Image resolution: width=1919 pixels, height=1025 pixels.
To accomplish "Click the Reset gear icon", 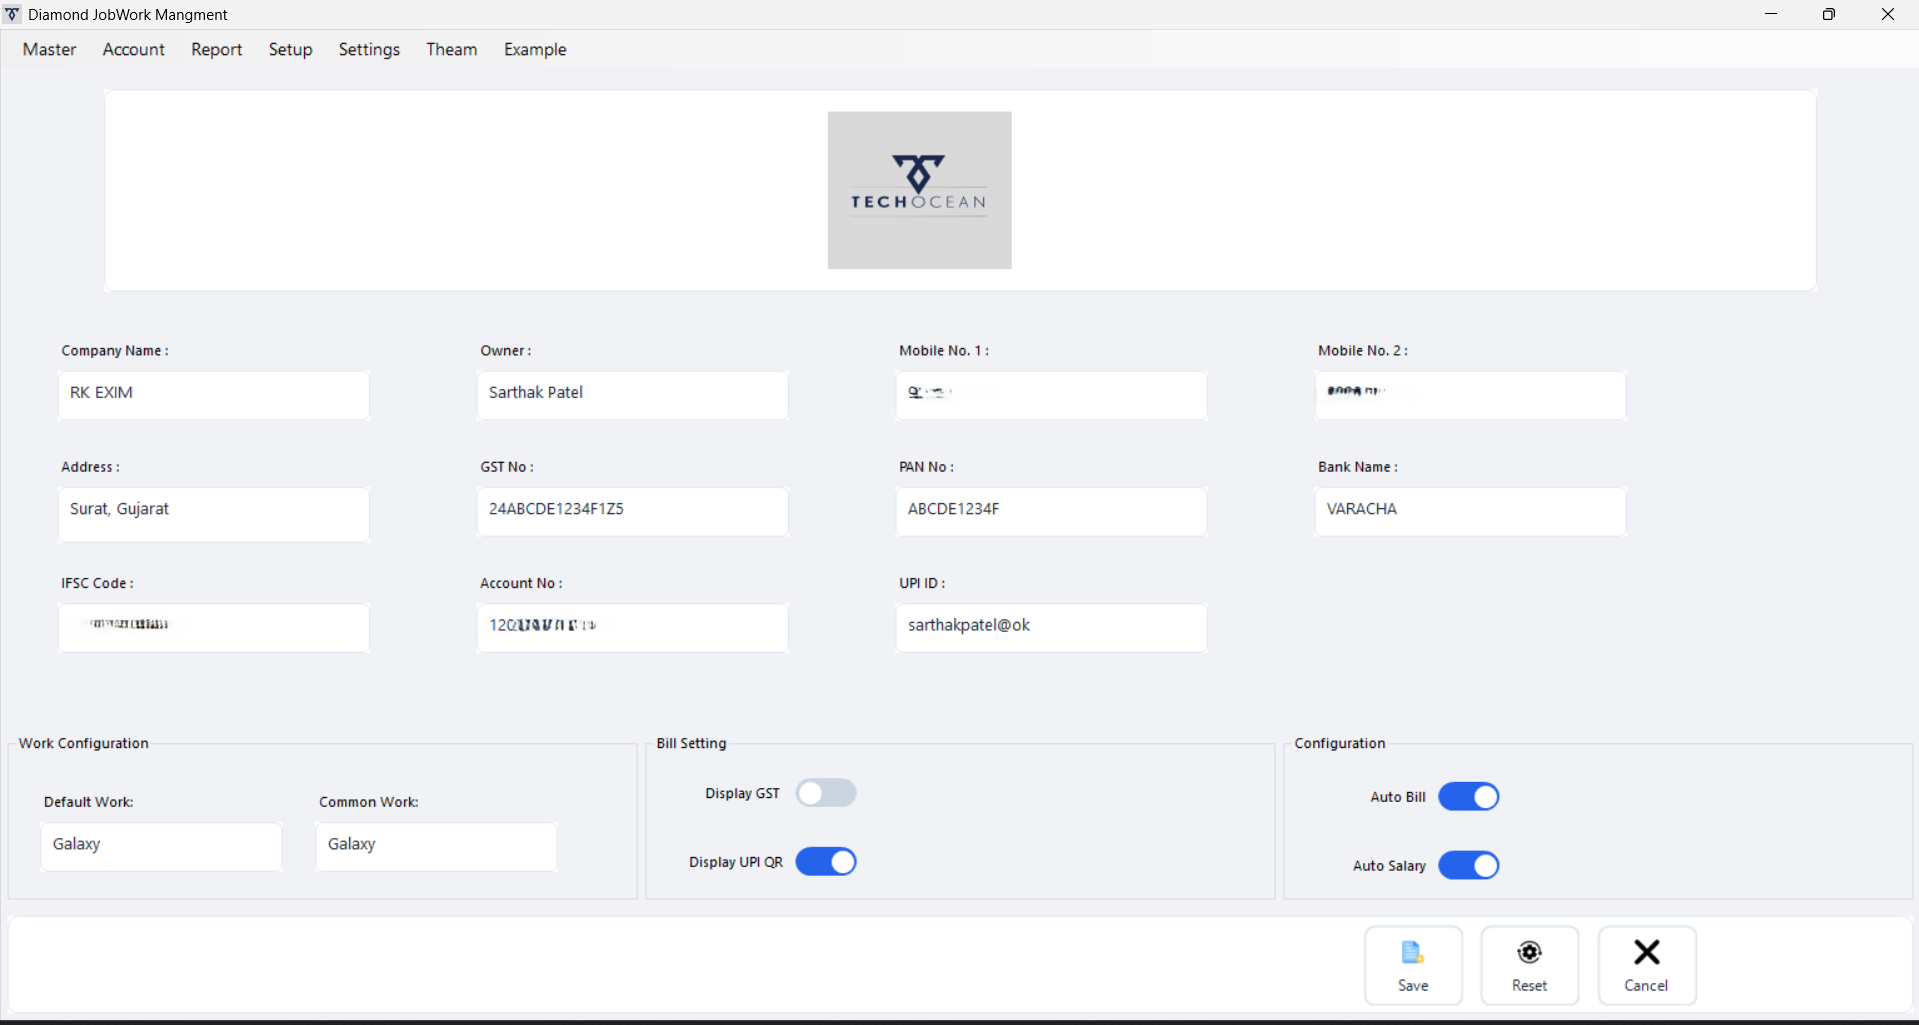I will tap(1529, 952).
